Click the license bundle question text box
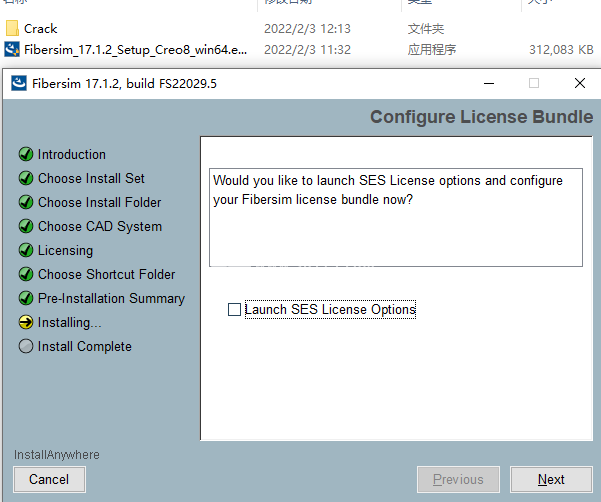 tap(396, 217)
